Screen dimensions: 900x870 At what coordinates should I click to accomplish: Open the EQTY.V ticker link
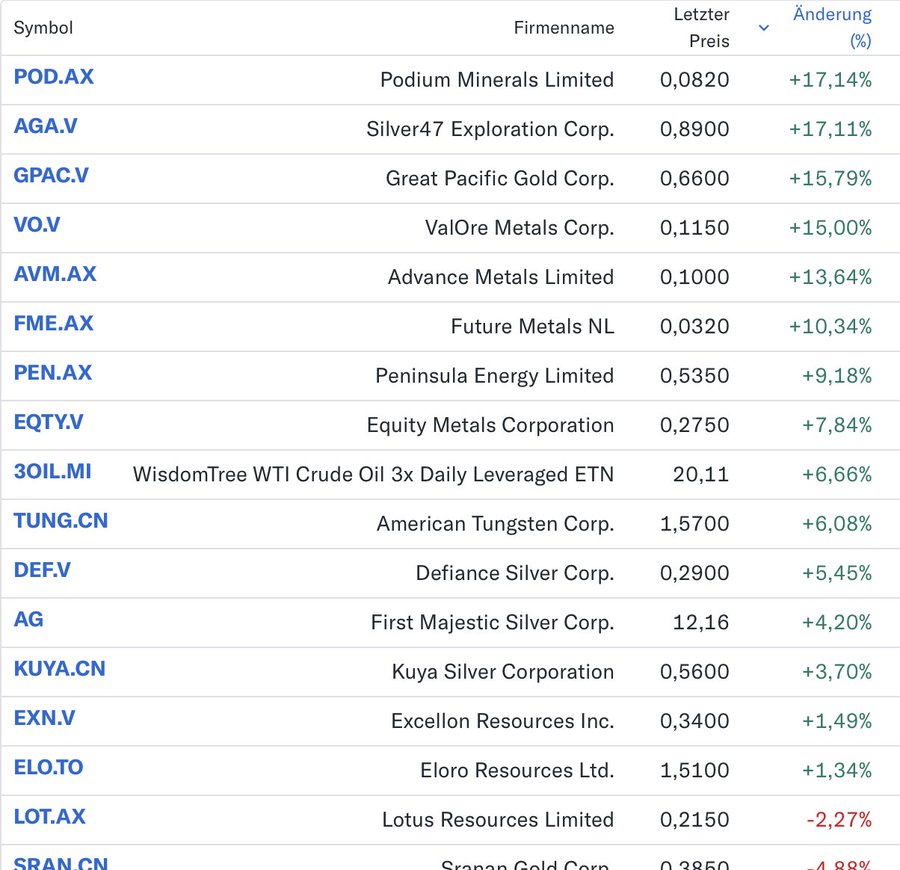tap(48, 422)
